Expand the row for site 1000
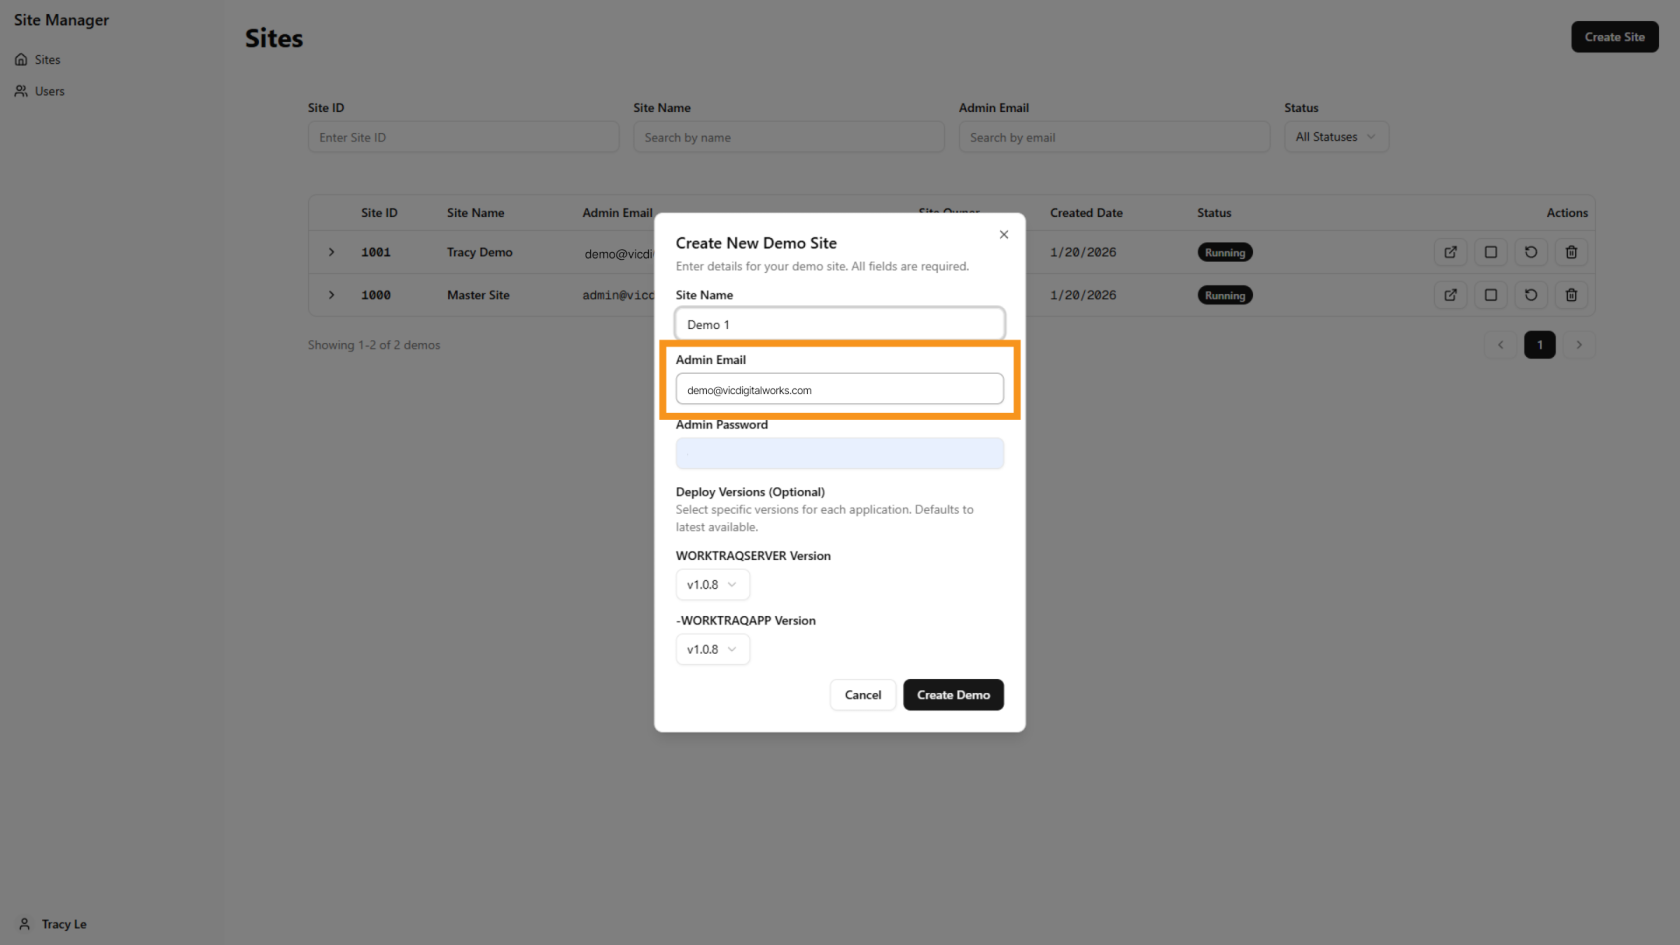 pos(331,295)
